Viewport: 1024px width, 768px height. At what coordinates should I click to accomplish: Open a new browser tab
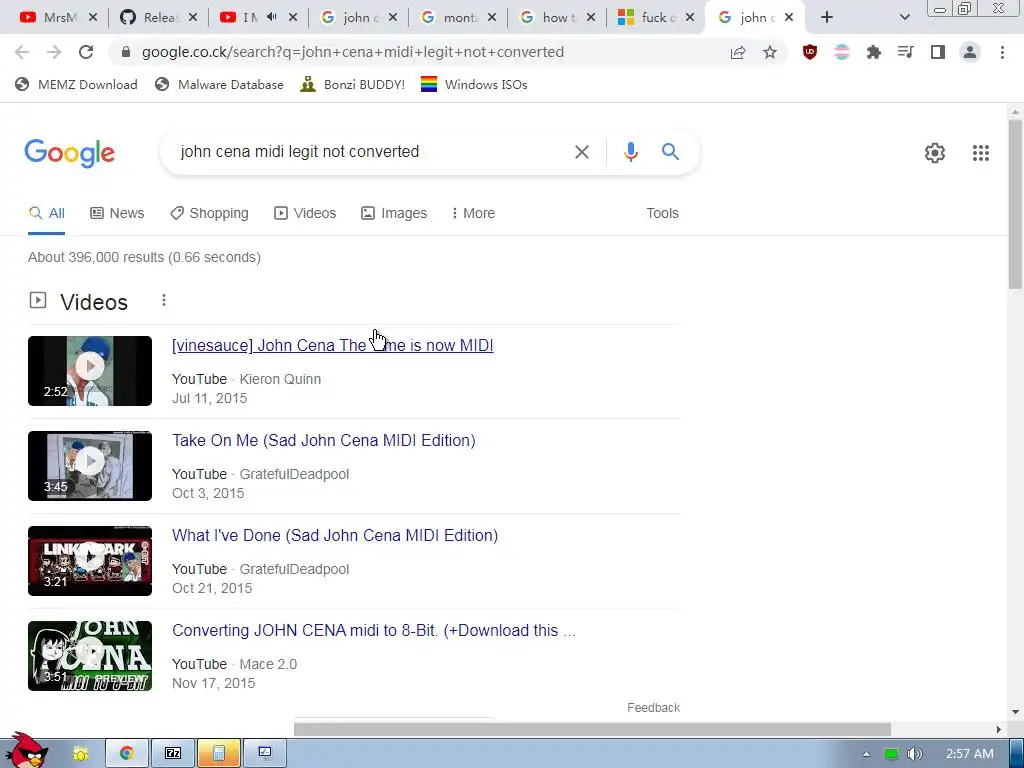point(827,18)
